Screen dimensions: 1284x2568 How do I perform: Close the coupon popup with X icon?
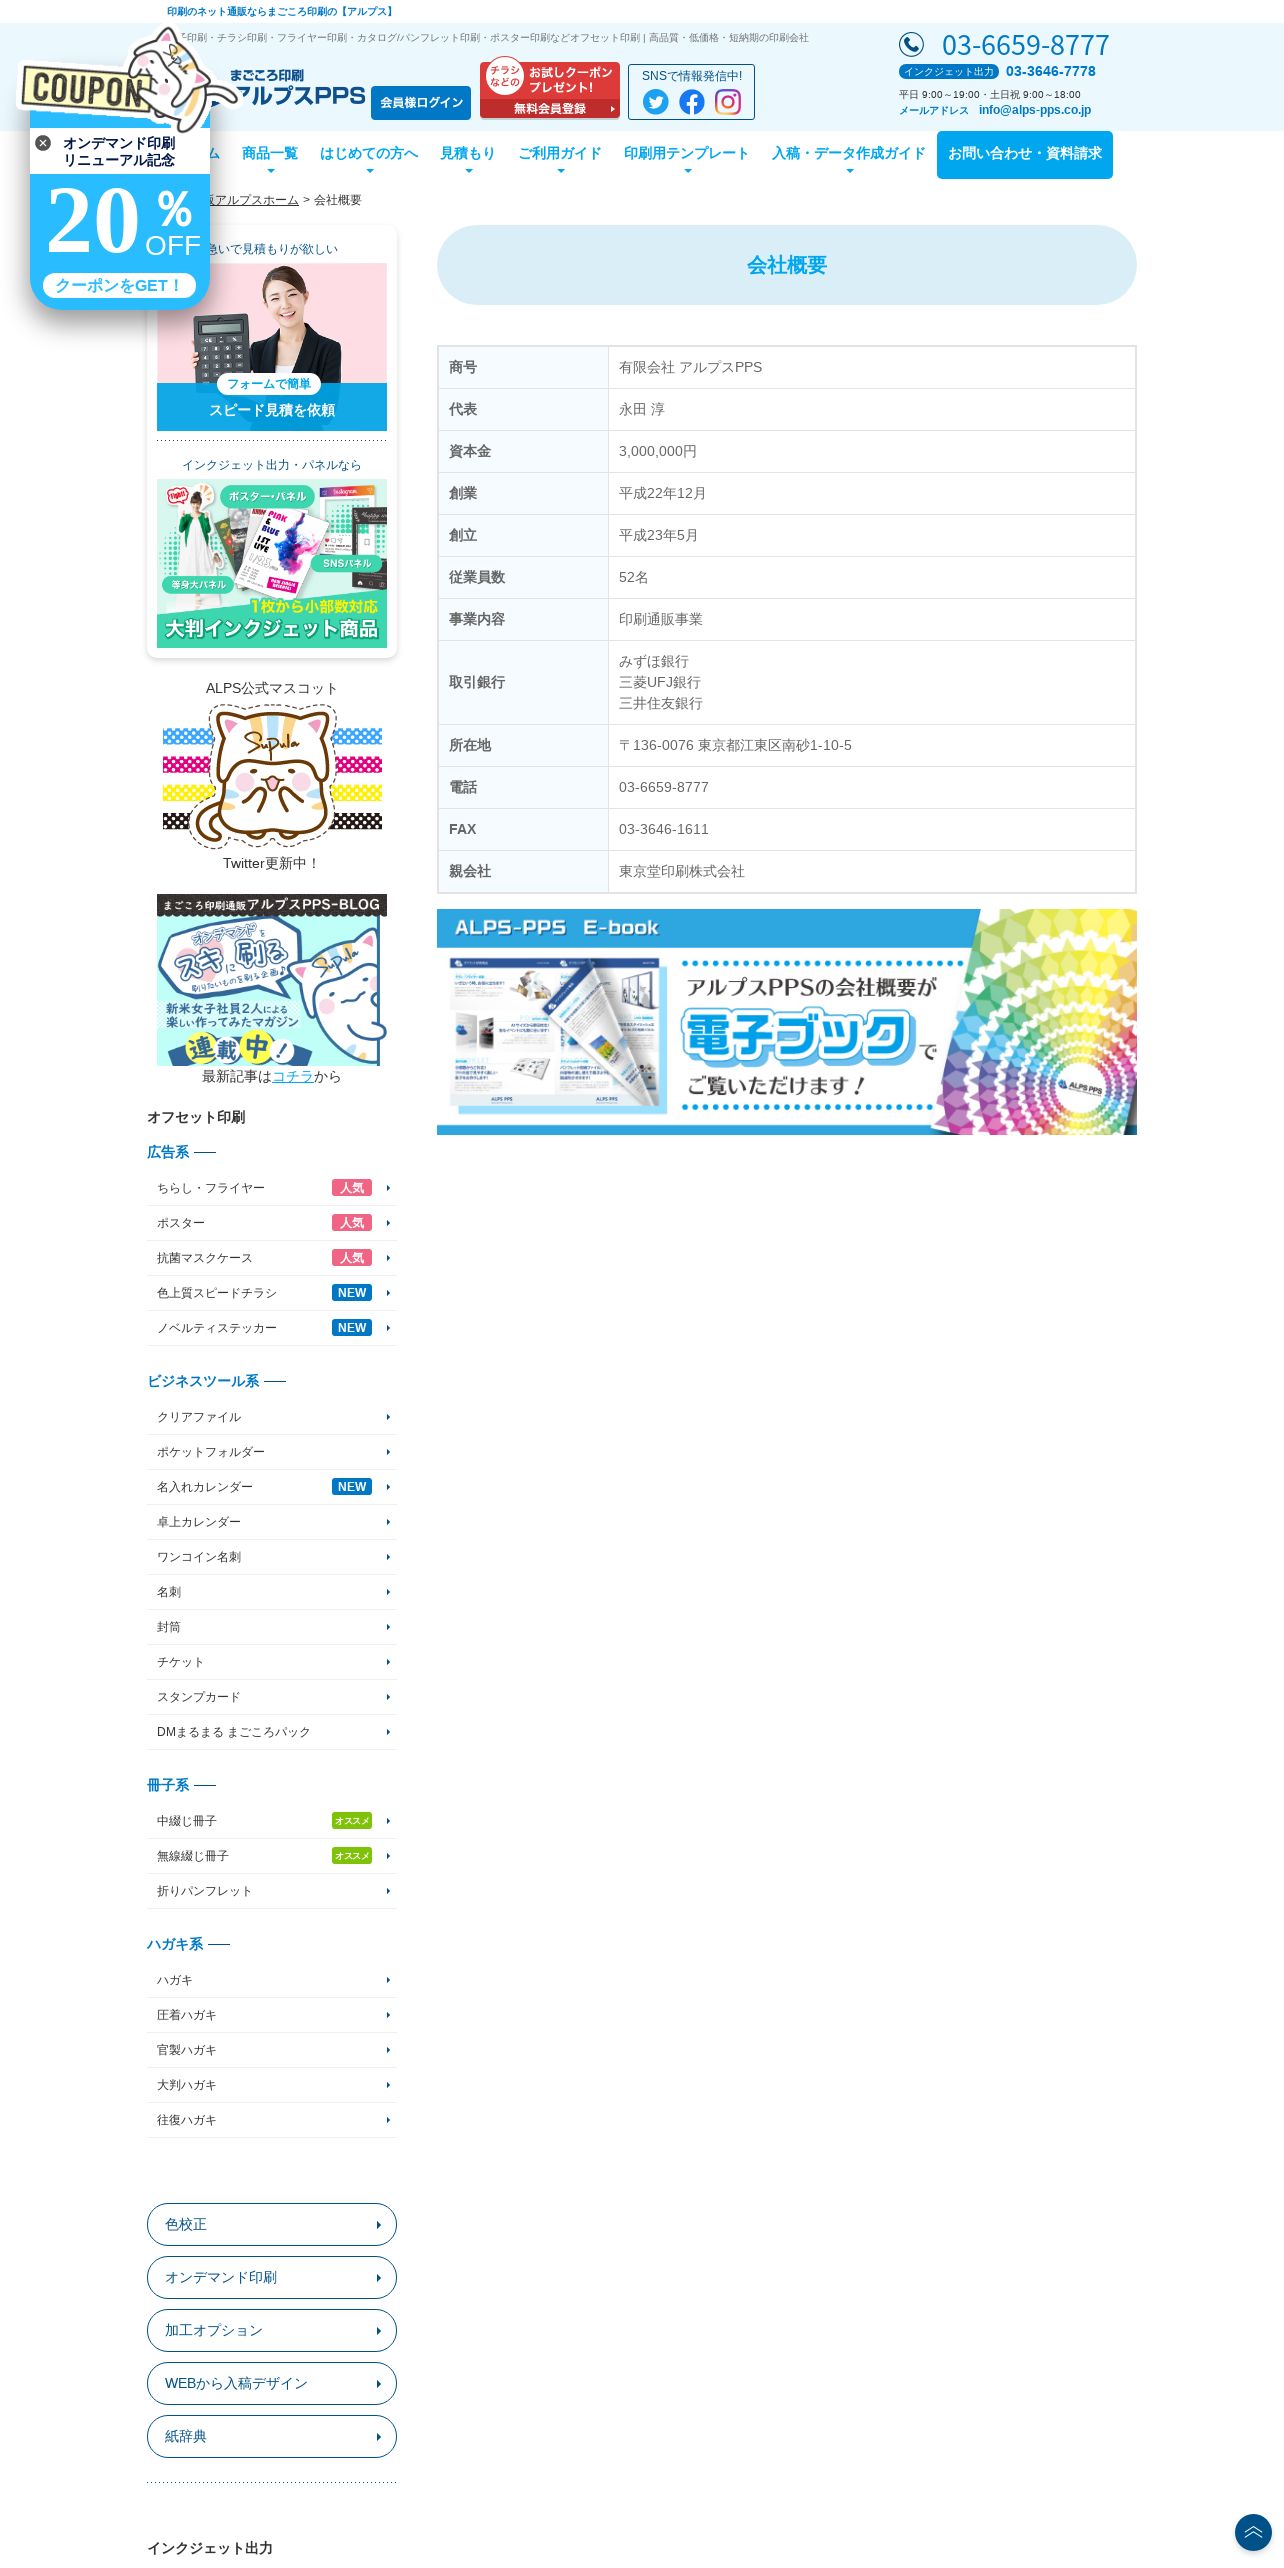[43, 143]
